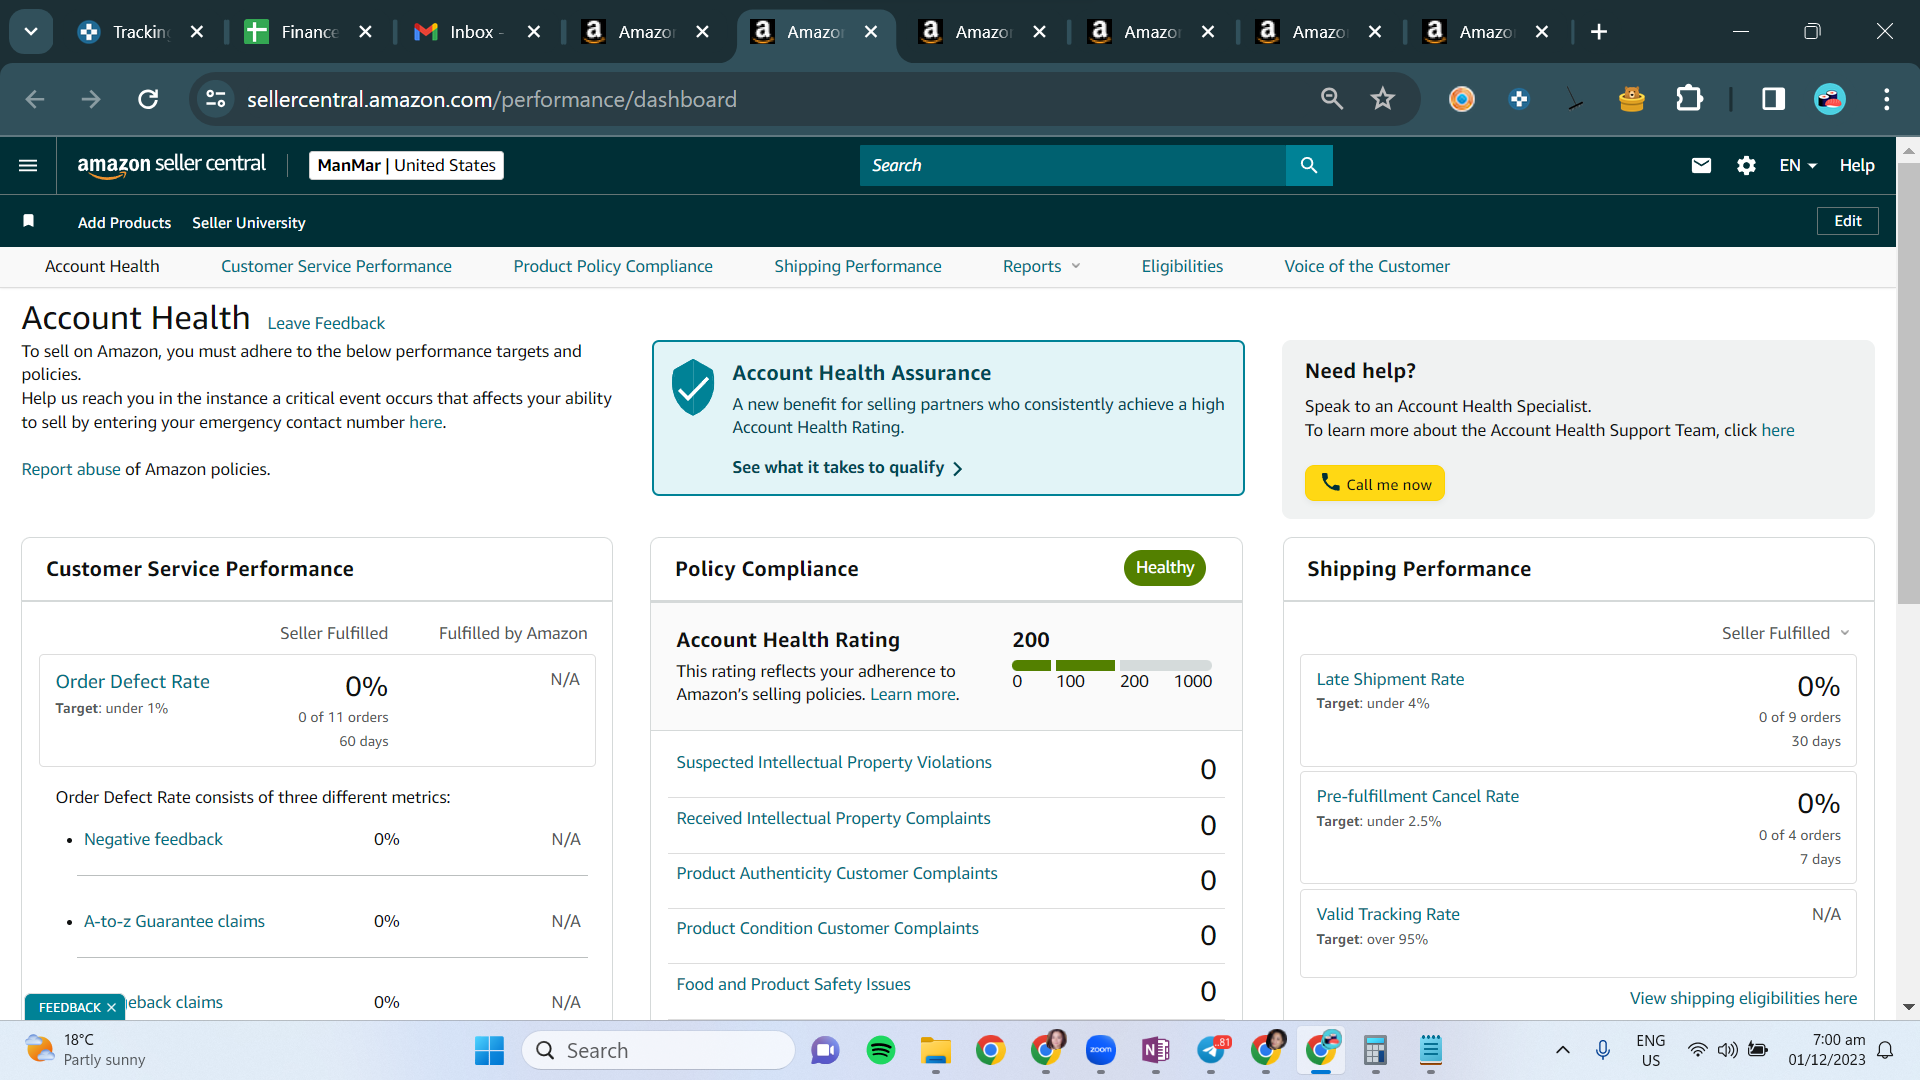
Task: Open Telegram from the taskbar
Action: coord(1211,1050)
